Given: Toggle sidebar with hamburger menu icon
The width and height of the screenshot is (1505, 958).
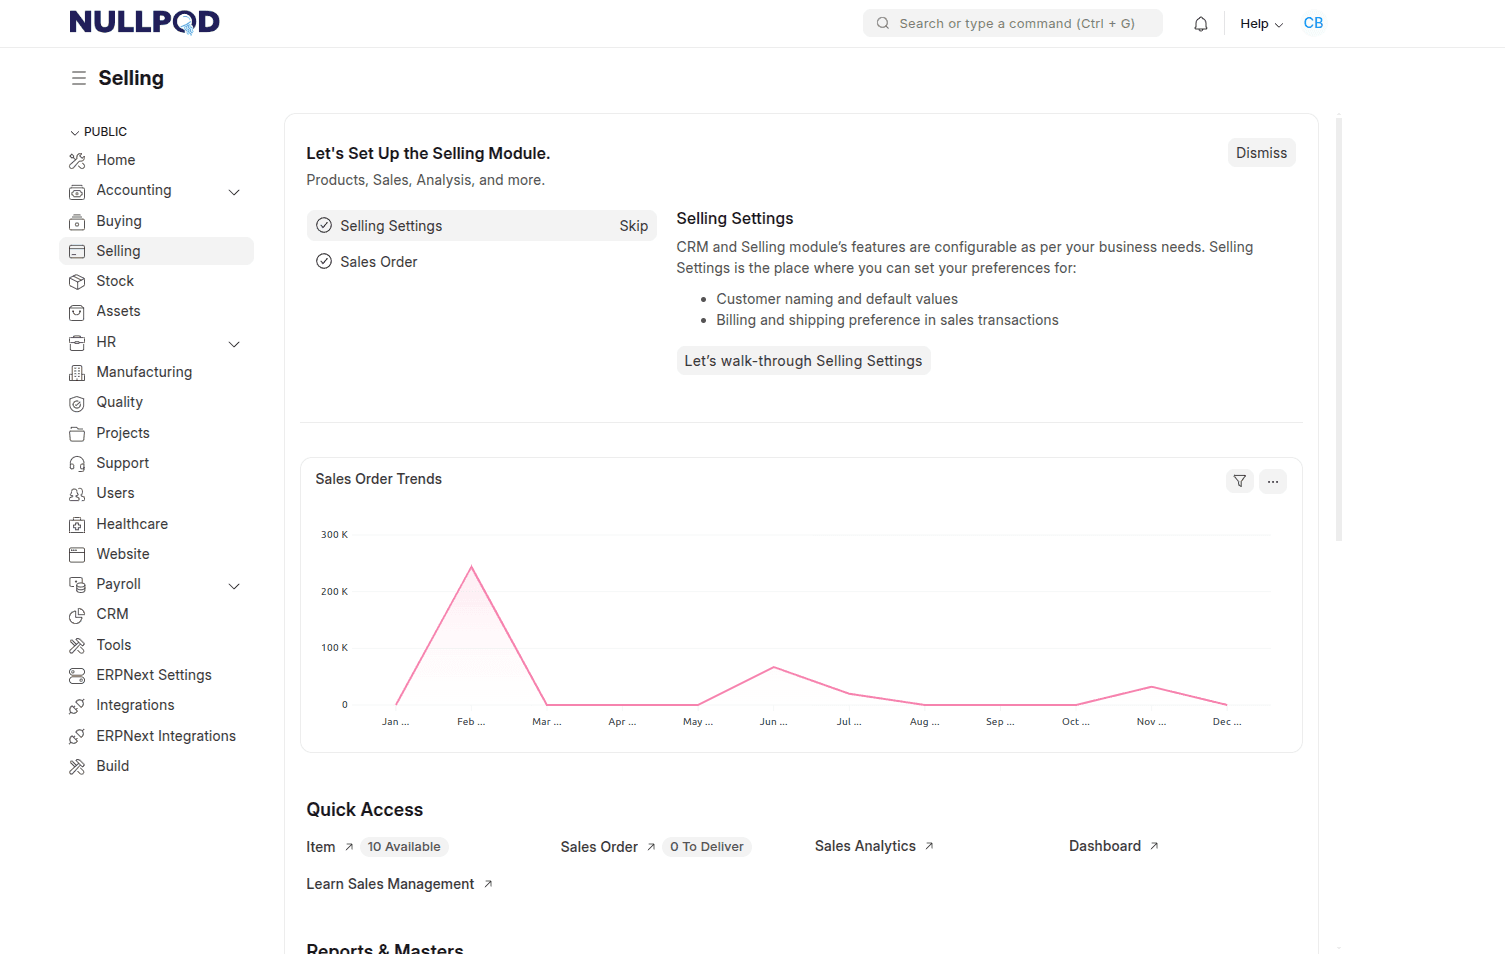Looking at the screenshot, I should 78,78.
